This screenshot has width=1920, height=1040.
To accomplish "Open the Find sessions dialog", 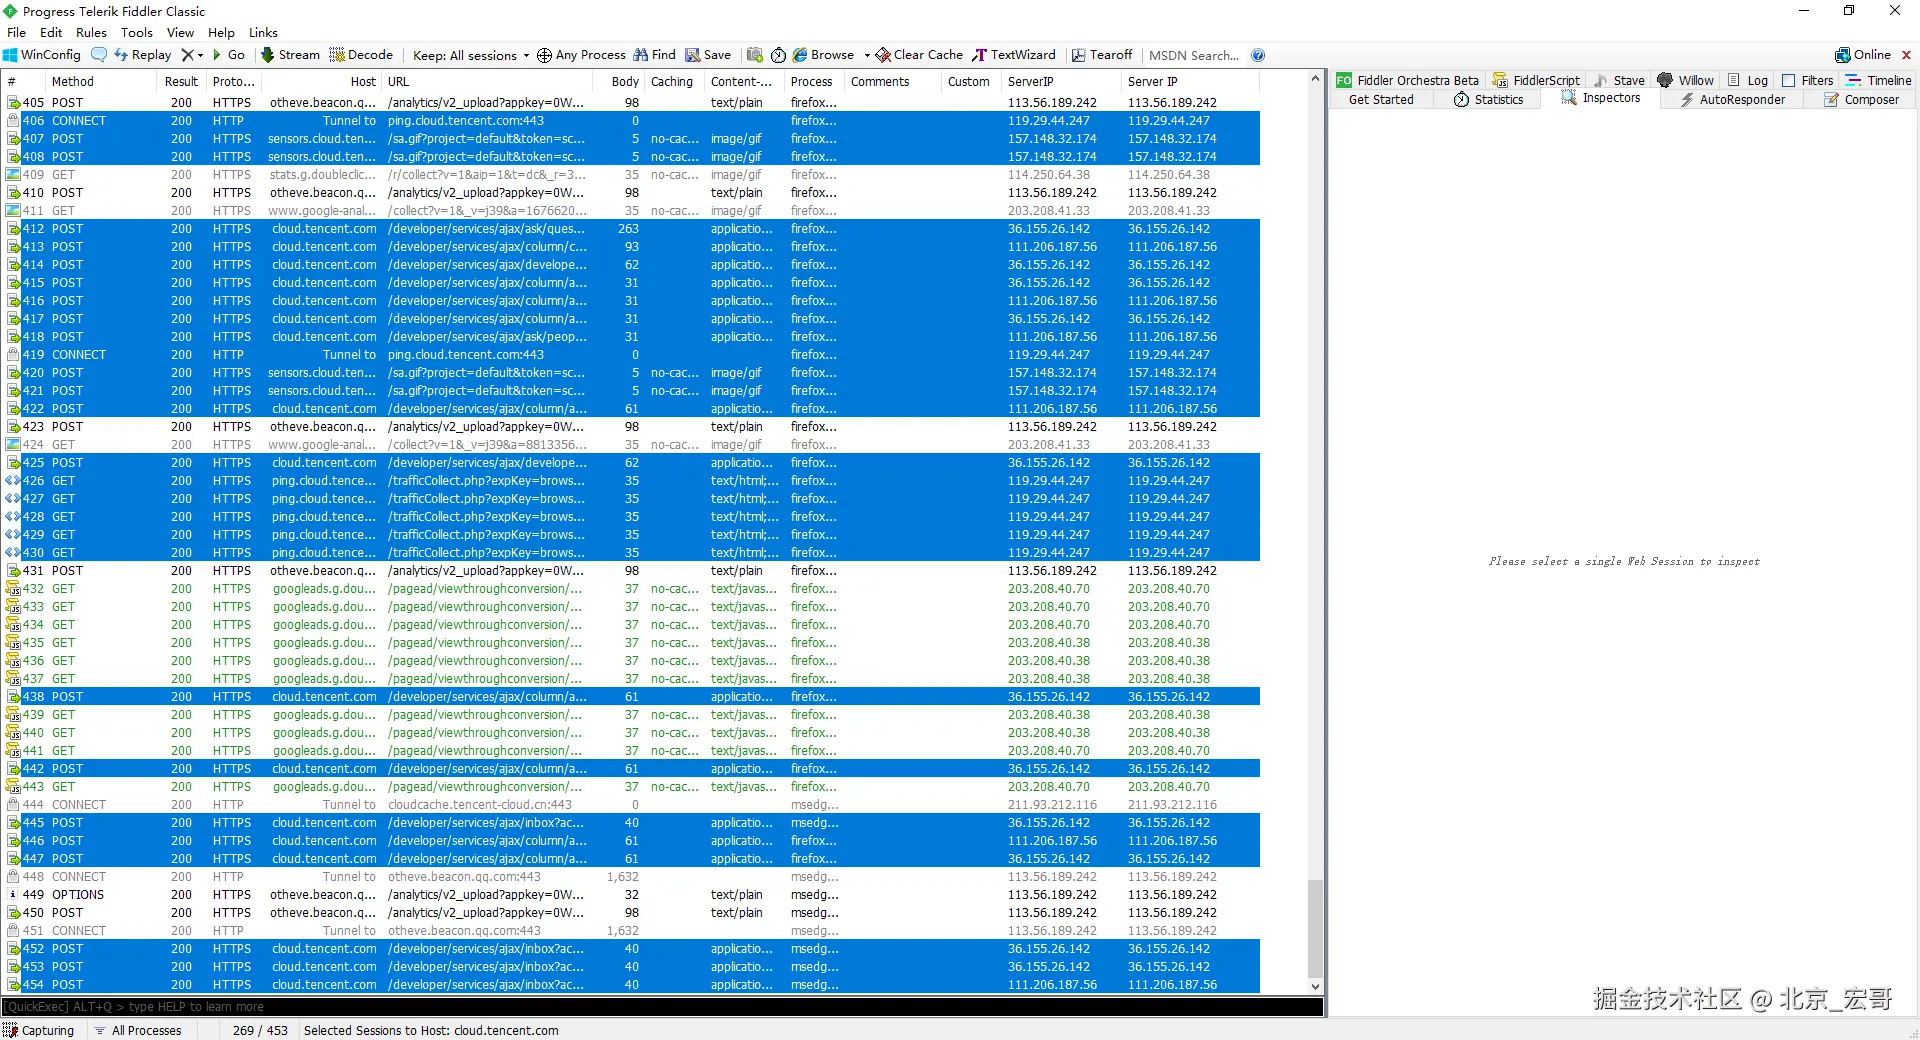I will coord(654,55).
